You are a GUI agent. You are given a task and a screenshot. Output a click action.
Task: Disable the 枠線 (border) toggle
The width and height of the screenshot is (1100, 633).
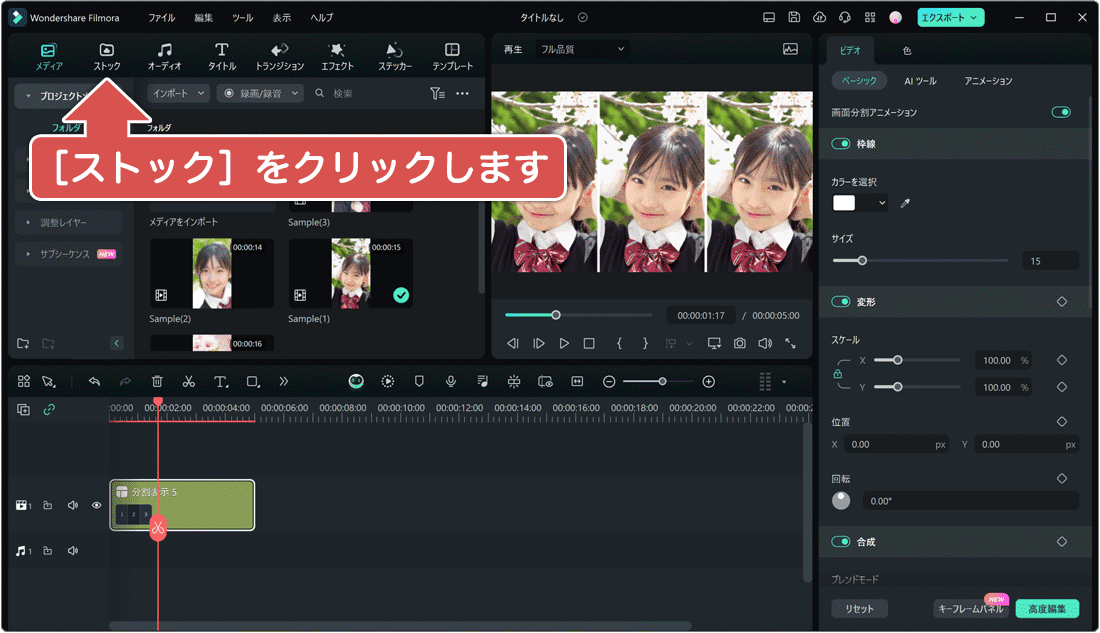tap(840, 143)
